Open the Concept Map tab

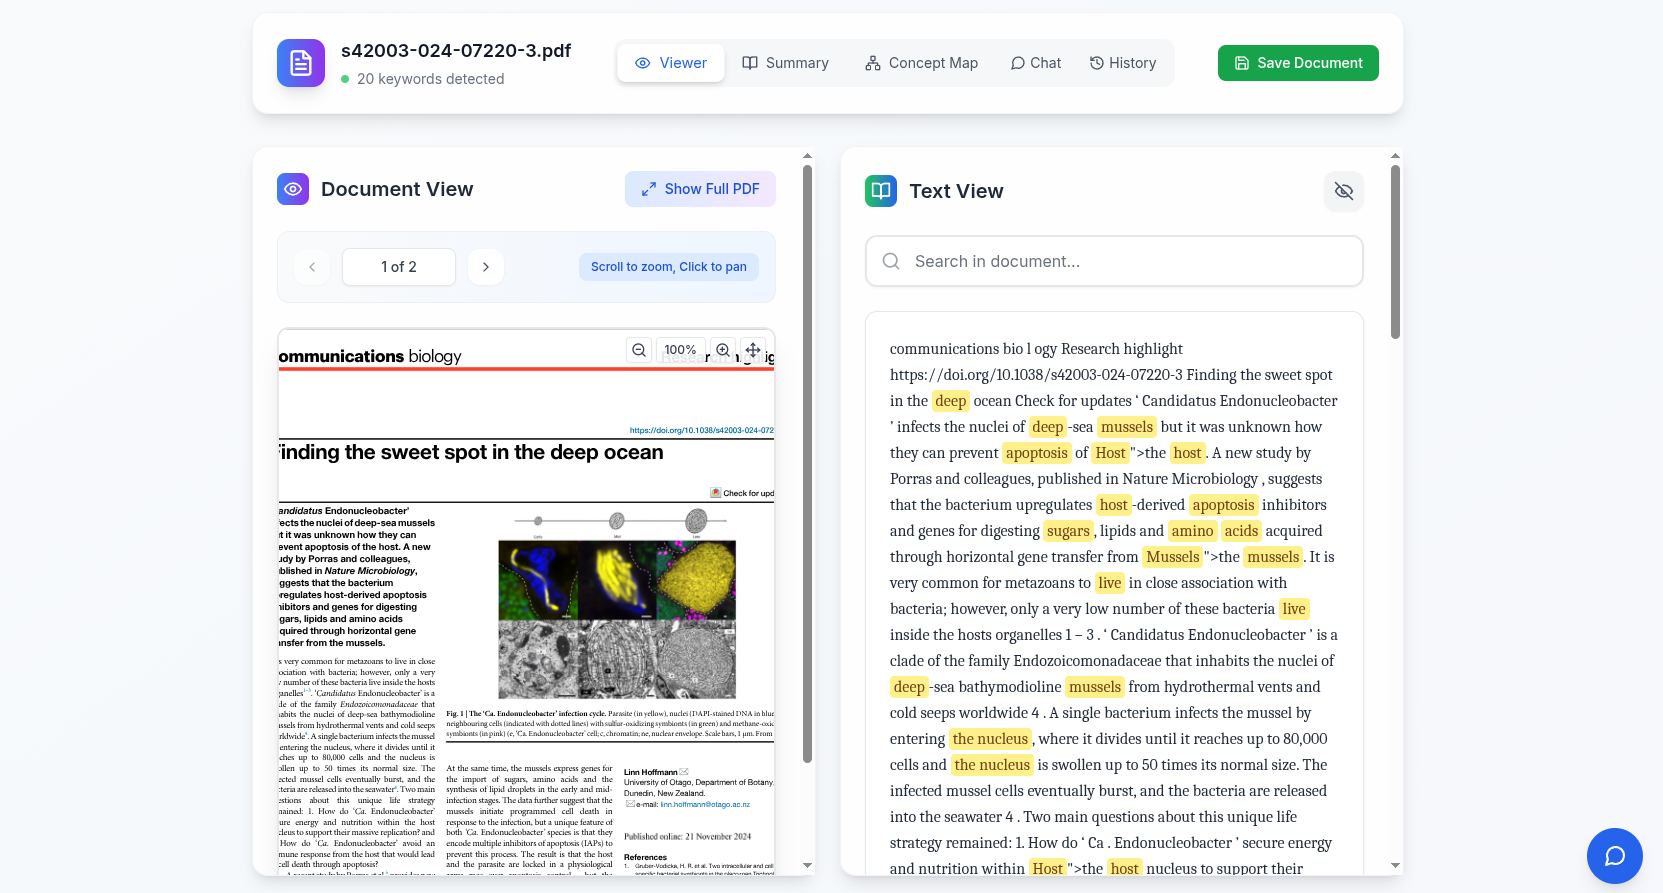[921, 63]
